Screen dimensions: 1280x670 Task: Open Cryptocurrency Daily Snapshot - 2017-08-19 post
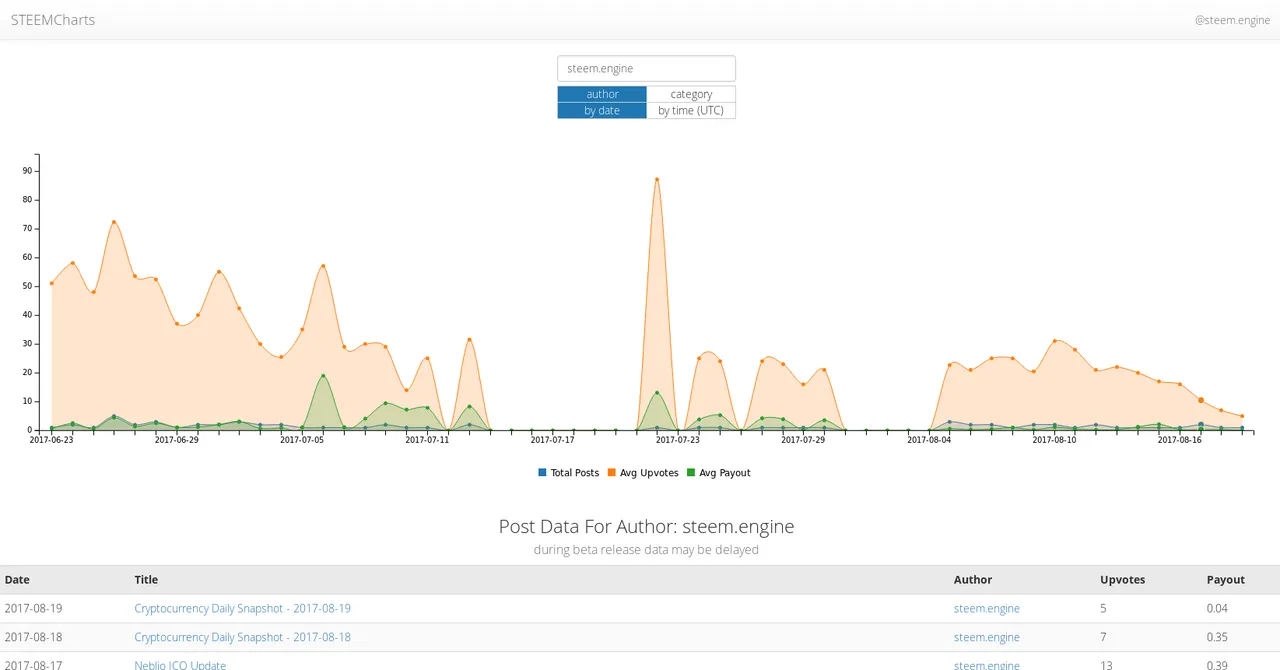[x=242, y=608]
